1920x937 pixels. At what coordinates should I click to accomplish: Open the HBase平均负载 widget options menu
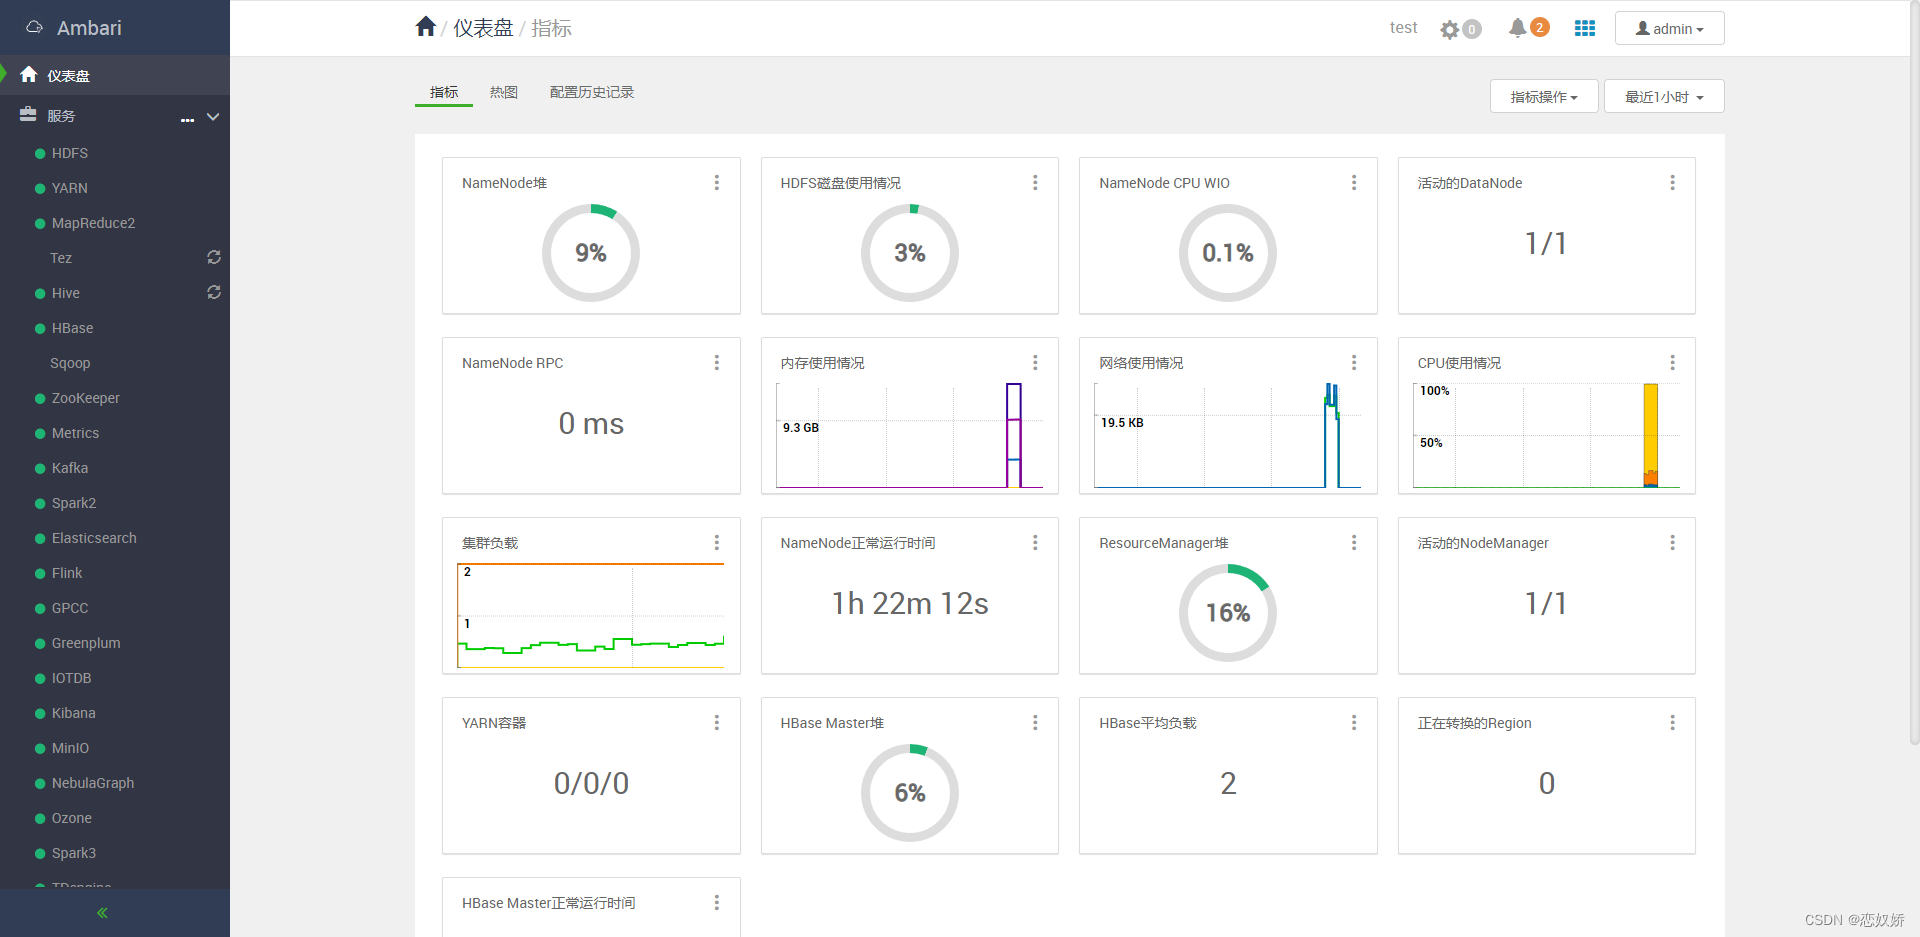point(1354,723)
